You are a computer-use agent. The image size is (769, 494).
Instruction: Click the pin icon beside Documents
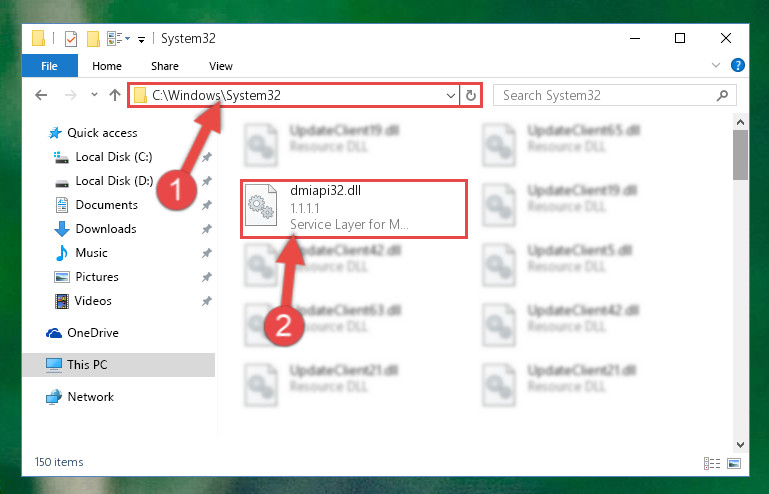point(206,205)
